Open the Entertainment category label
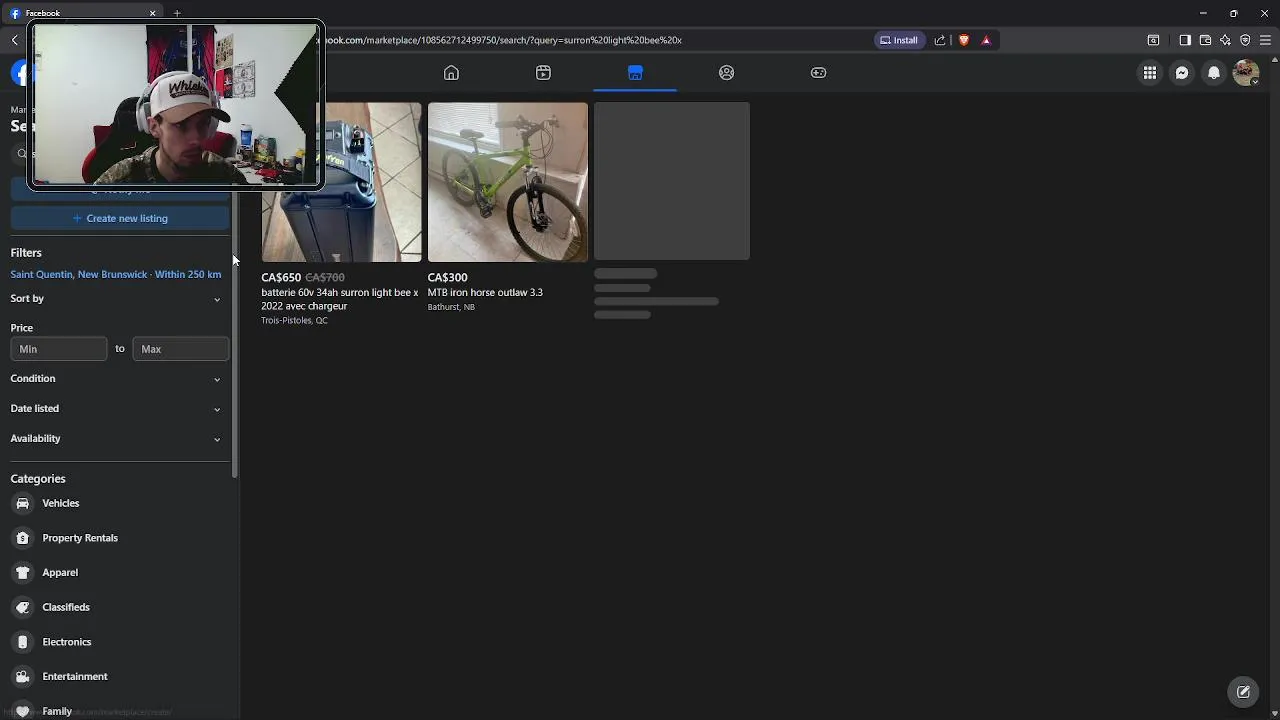1280x720 pixels. point(75,676)
